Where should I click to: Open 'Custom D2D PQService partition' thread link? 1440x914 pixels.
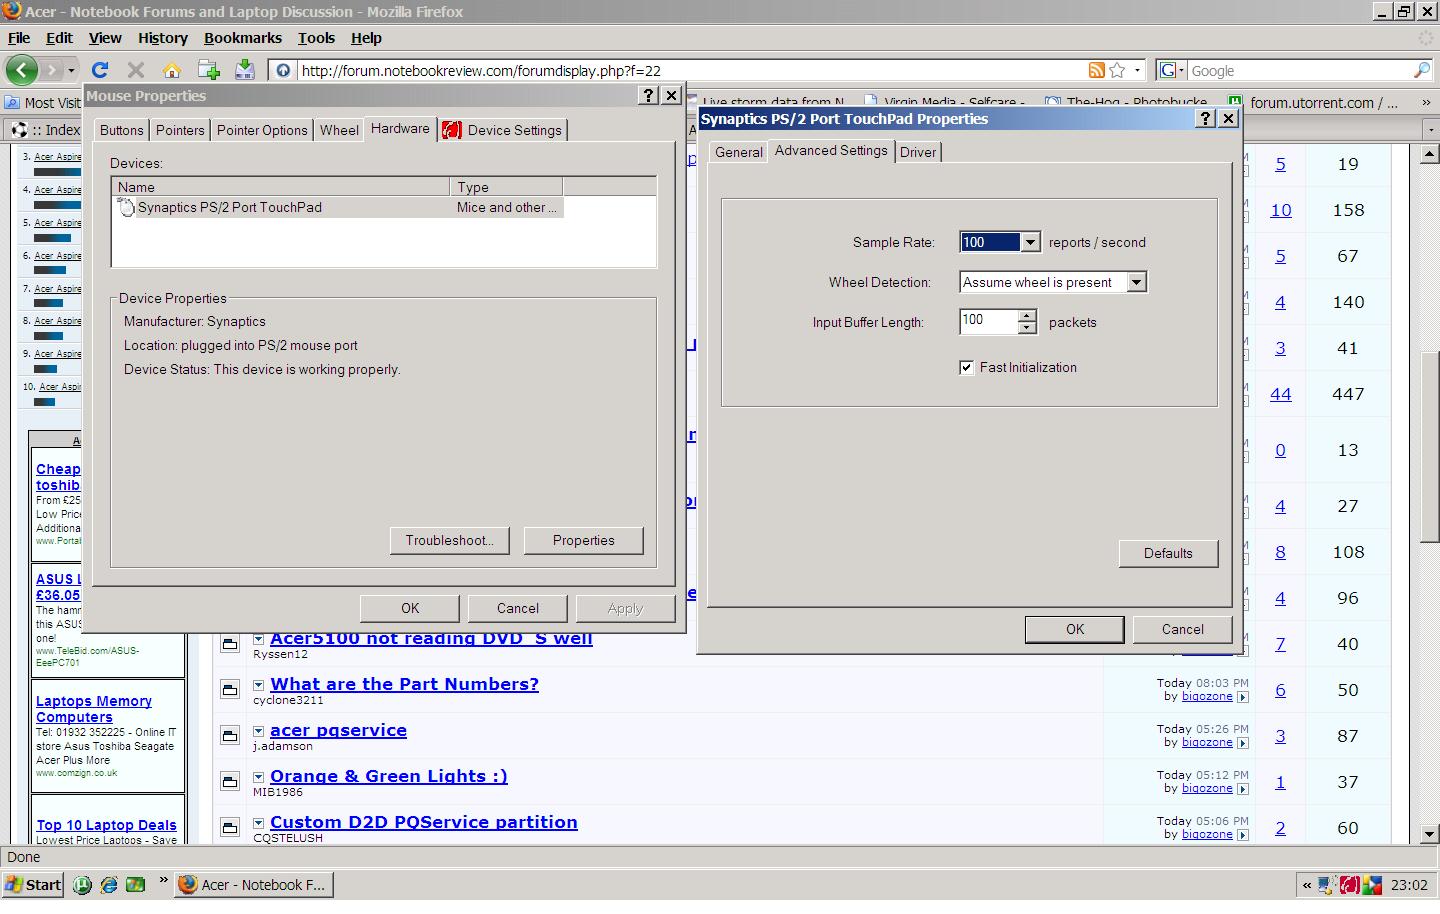coord(424,822)
